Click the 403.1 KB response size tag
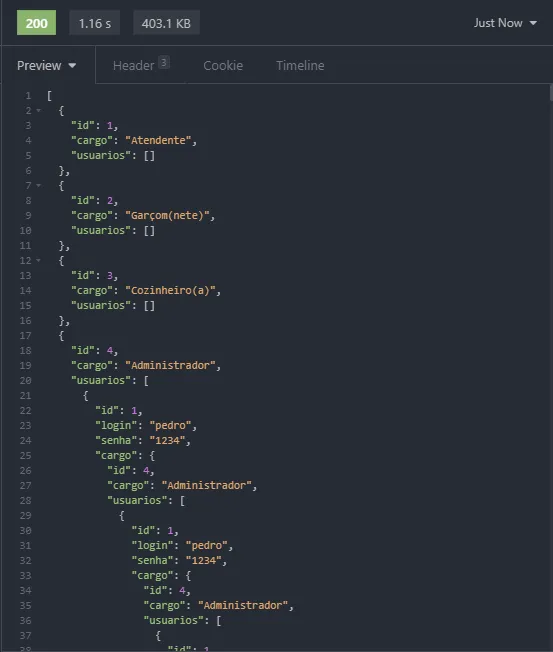553x652 pixels. pyautogui.click(x=166, y=23)
